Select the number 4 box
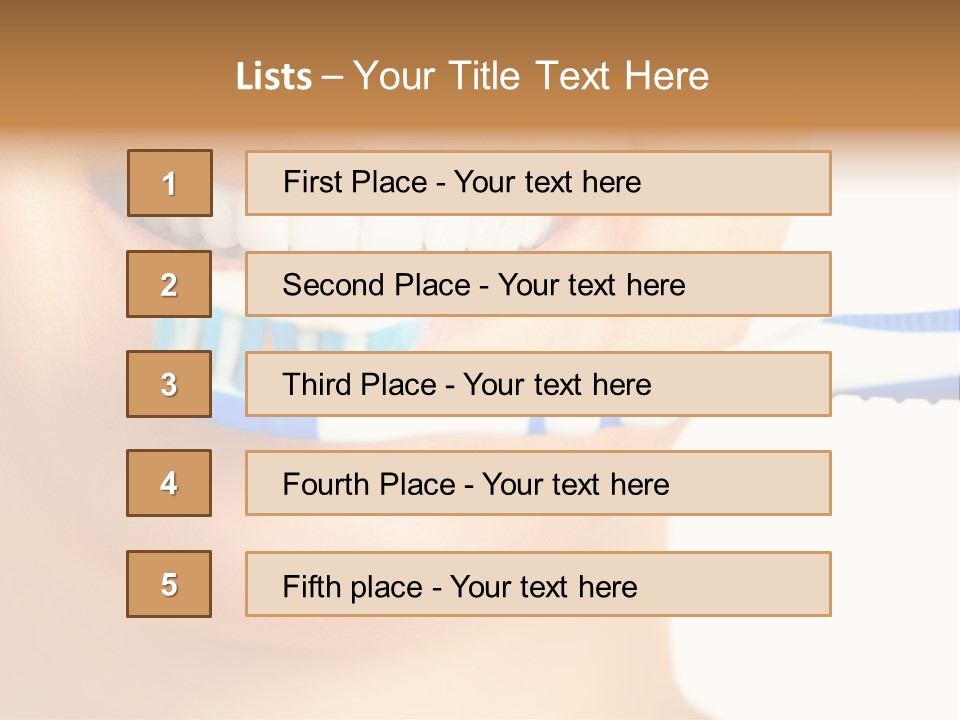 coord(169,483)
